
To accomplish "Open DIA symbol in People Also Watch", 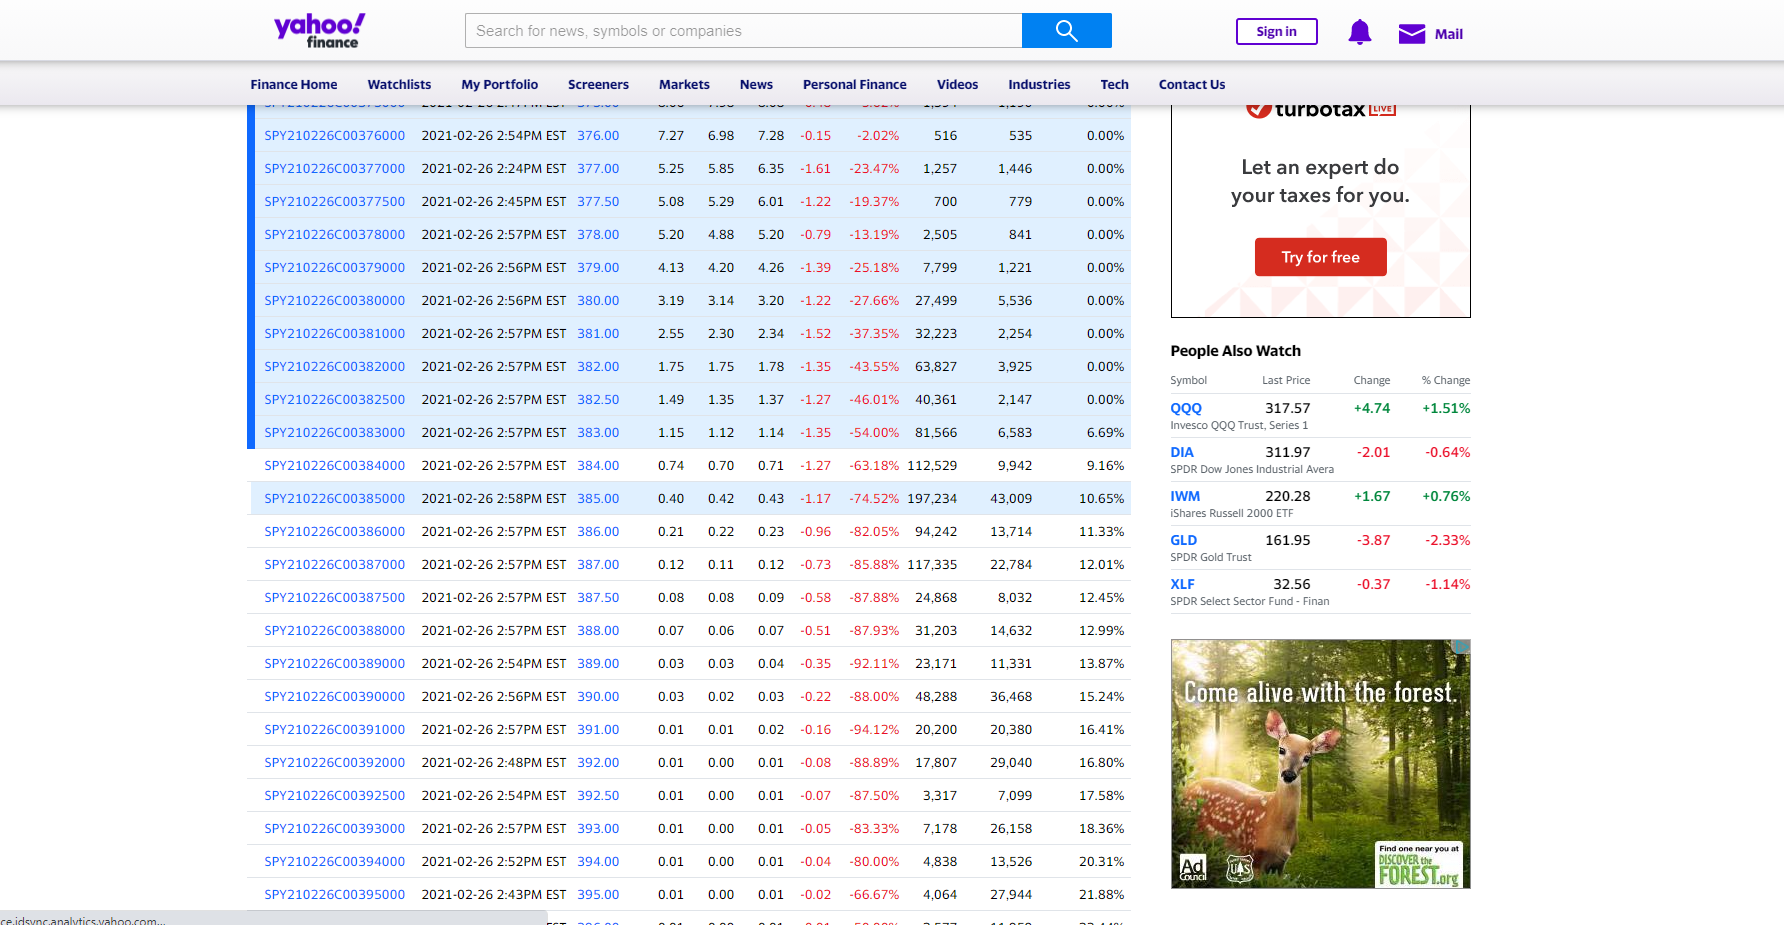I will point(1182,452).
